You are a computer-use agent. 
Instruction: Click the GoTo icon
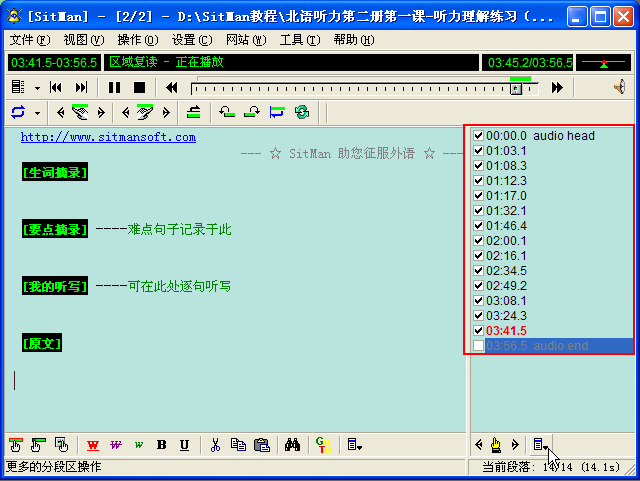(x=323, y=445)
